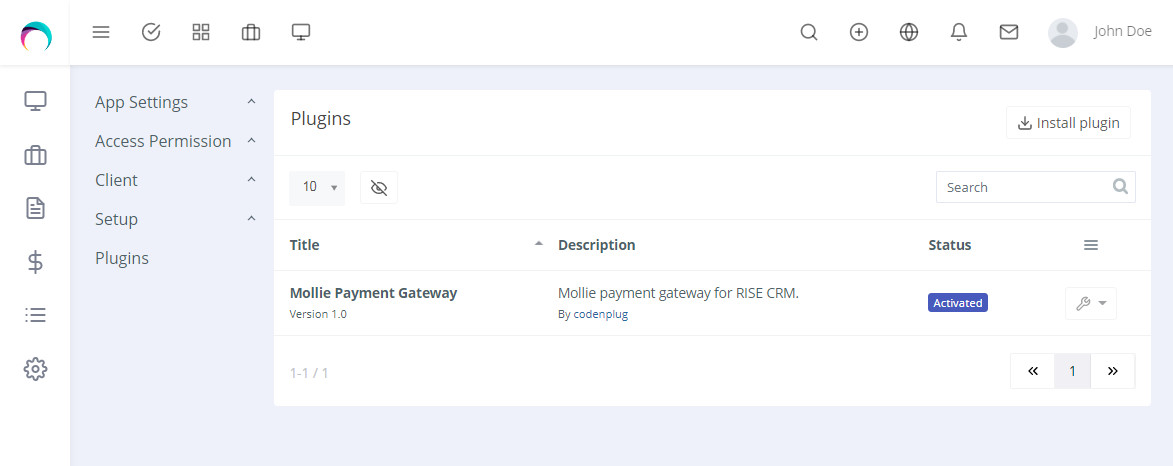The image size is (1173, 466).
Task: Click the plugins Search input field
Action: 1025,187
